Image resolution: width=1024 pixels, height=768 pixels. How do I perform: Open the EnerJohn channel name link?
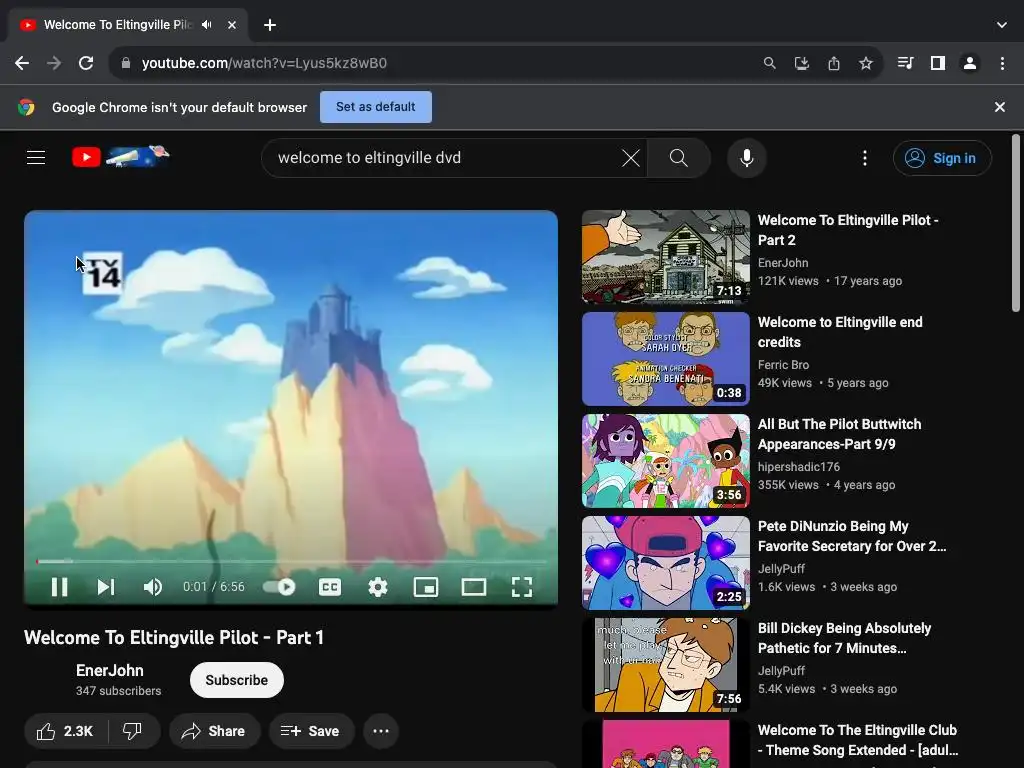click(110, 671)
